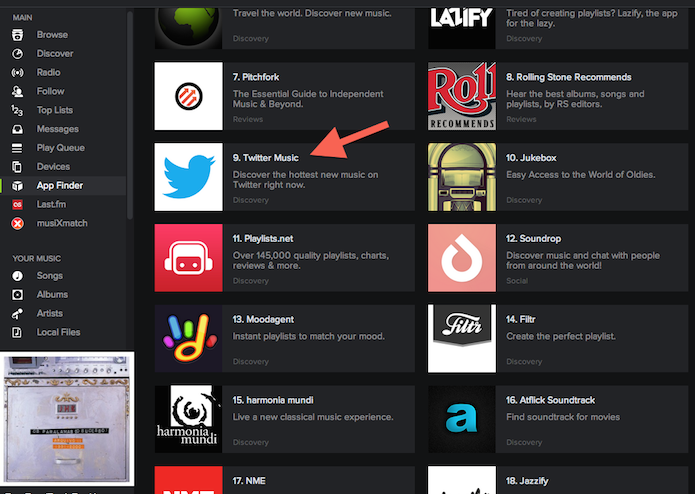The height and width of the screenshot is (494, 695).
Task: Open the 18. Jazzify title
Action: tap(527, 481)
